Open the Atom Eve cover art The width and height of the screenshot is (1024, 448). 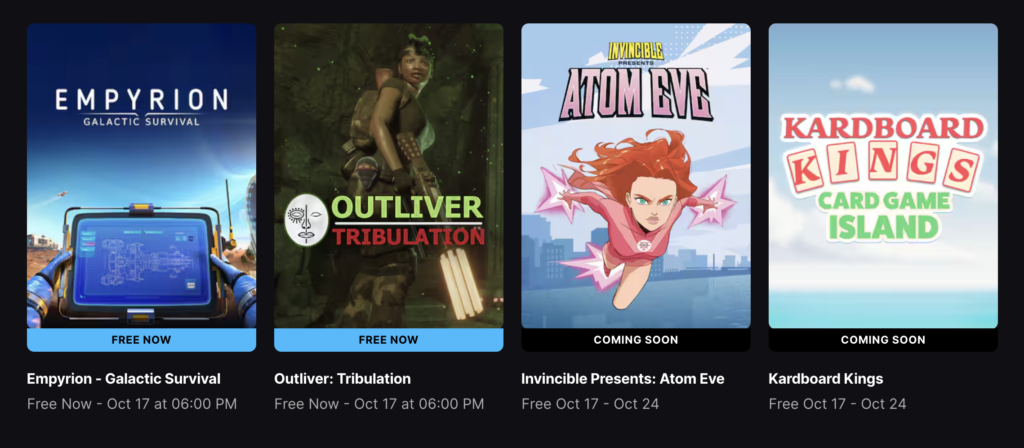coord(636,176)
